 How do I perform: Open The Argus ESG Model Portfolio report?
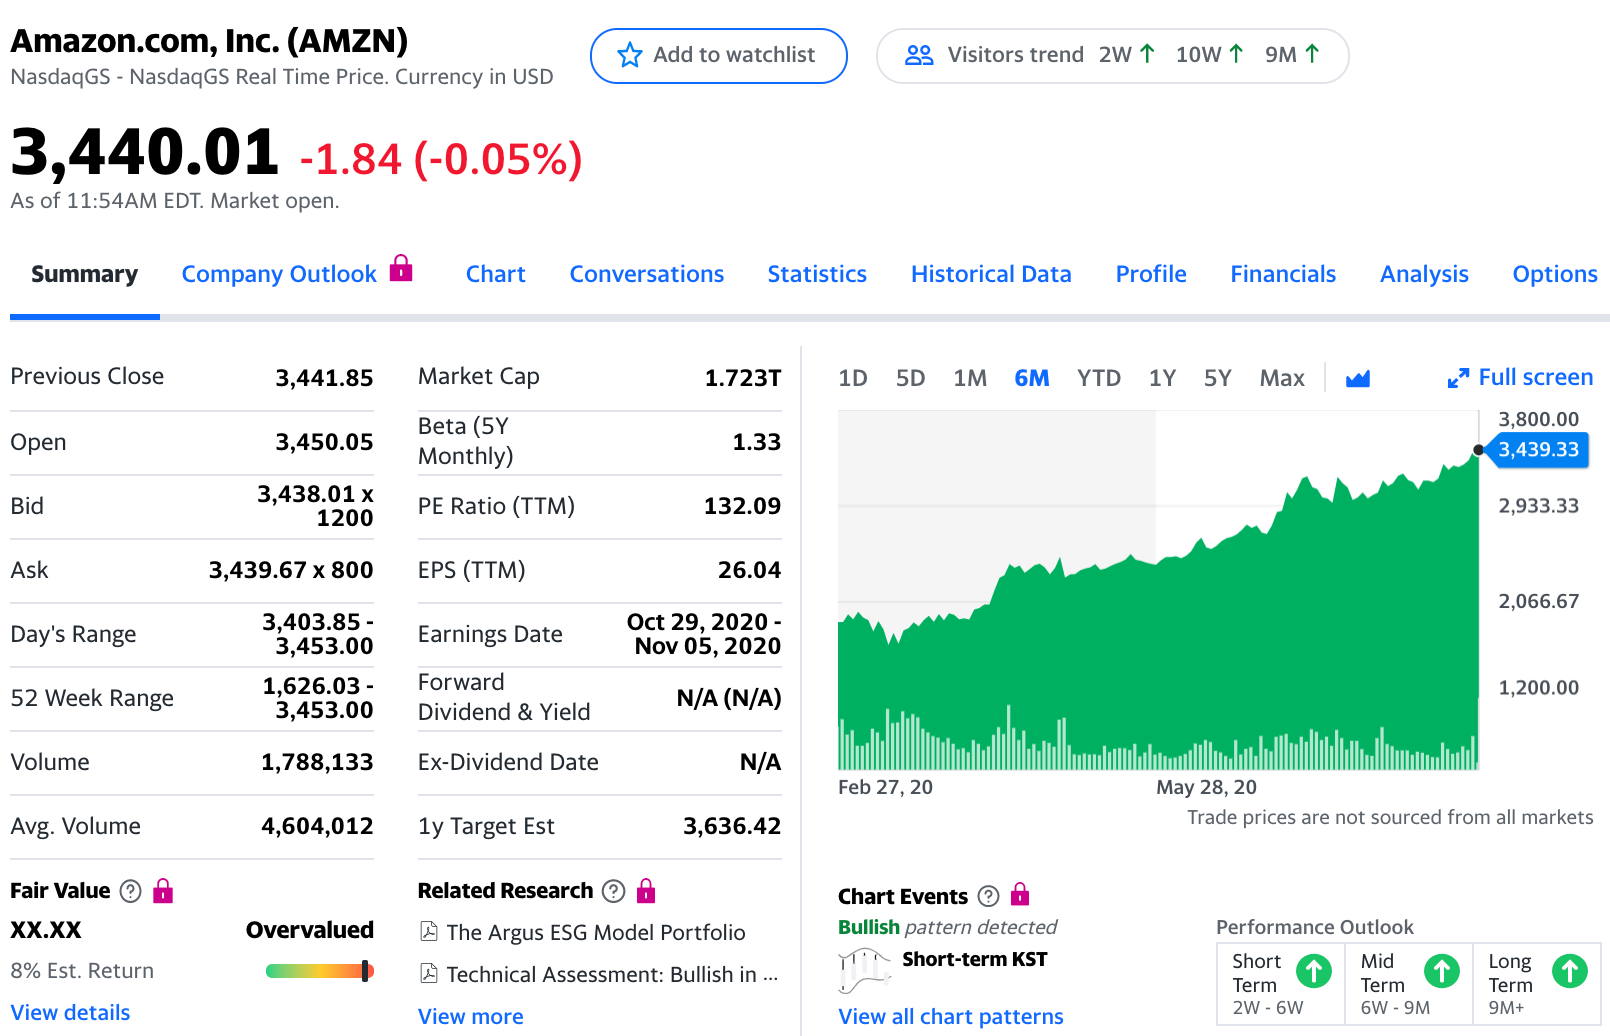click(x=583, y=932)
